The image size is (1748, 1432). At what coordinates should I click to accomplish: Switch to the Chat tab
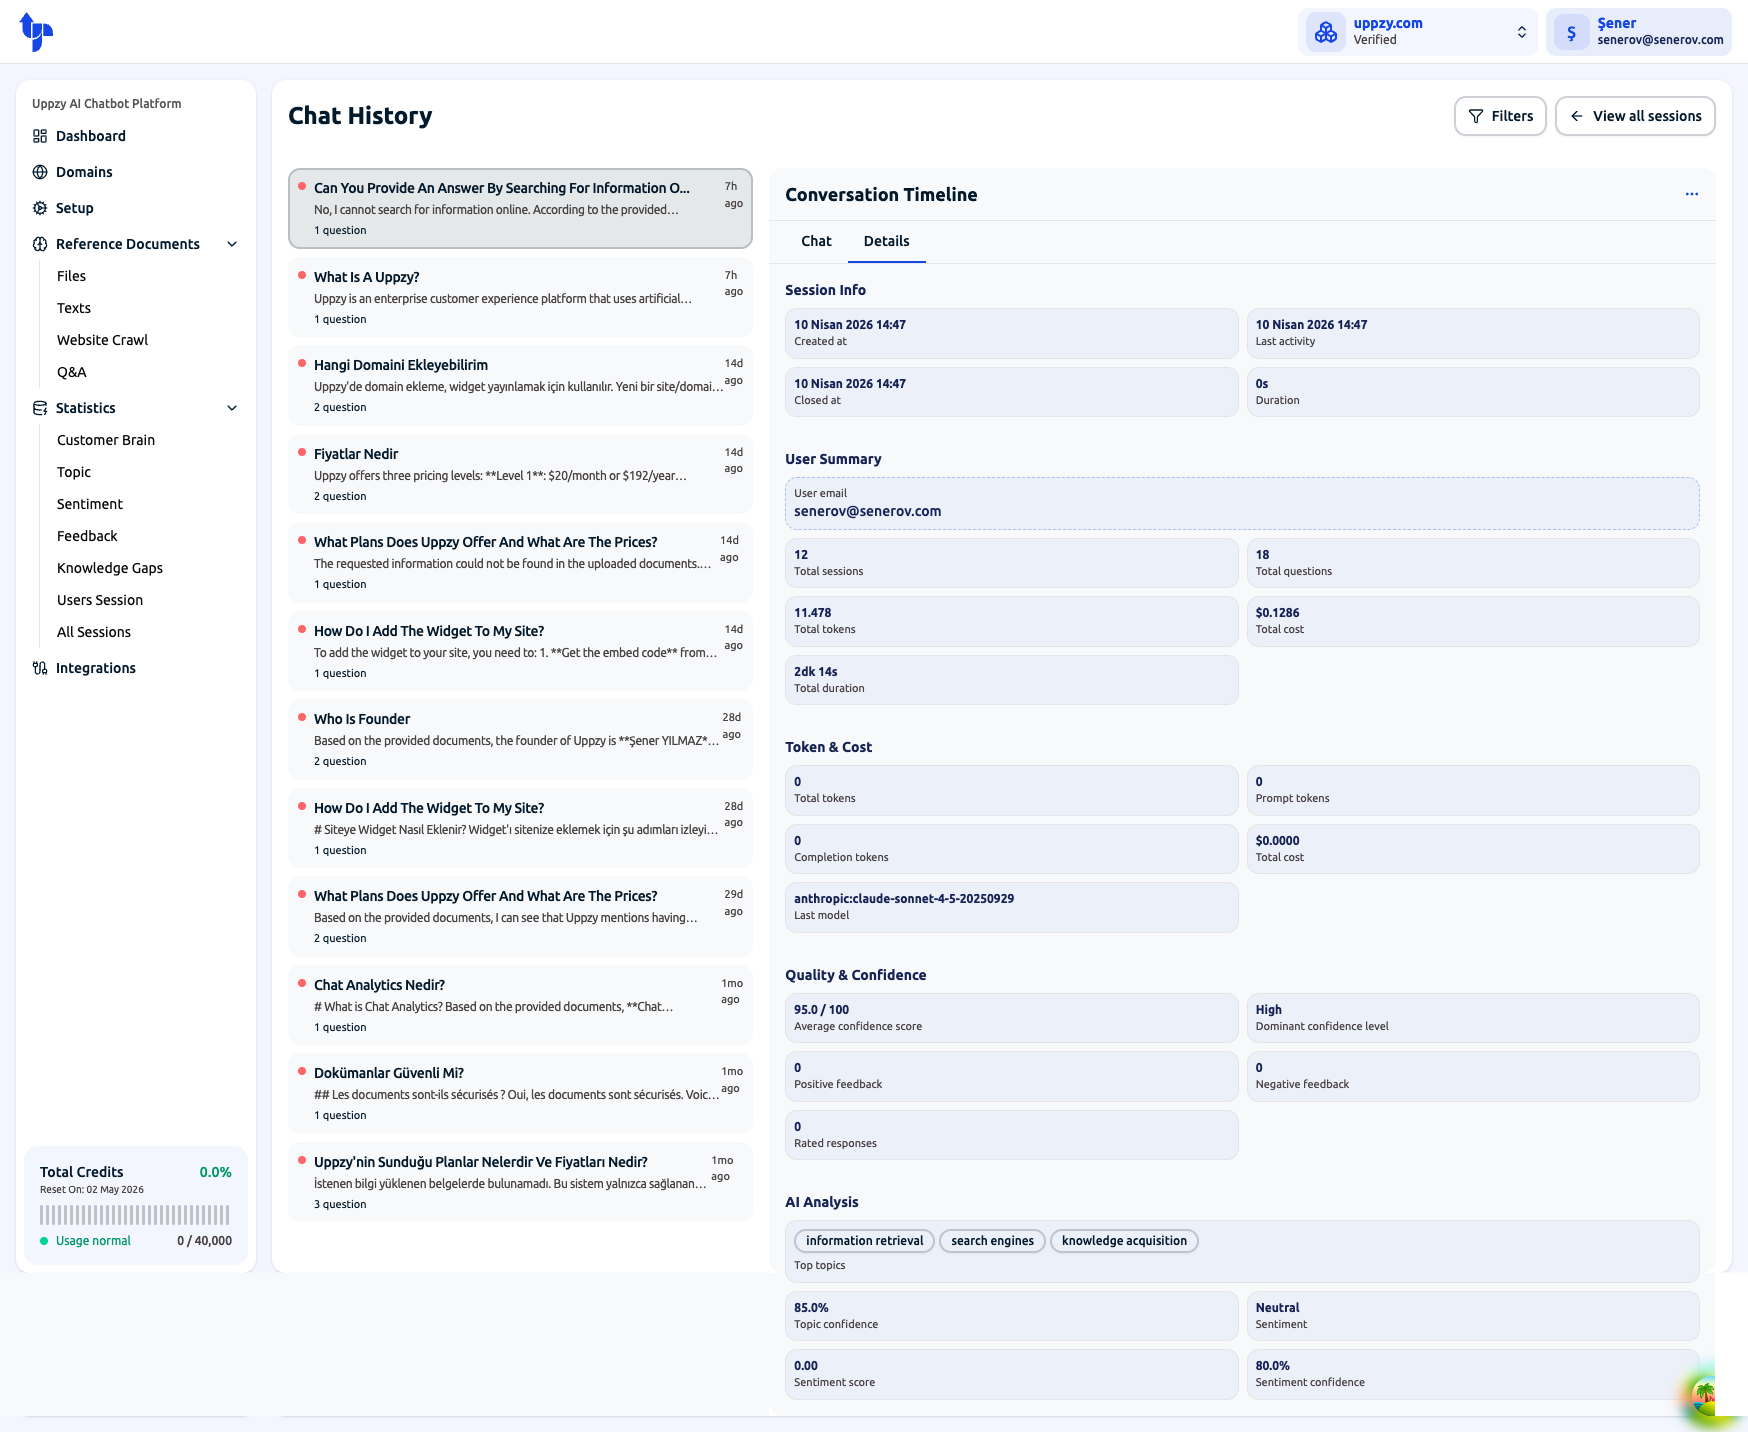point(816,241)
